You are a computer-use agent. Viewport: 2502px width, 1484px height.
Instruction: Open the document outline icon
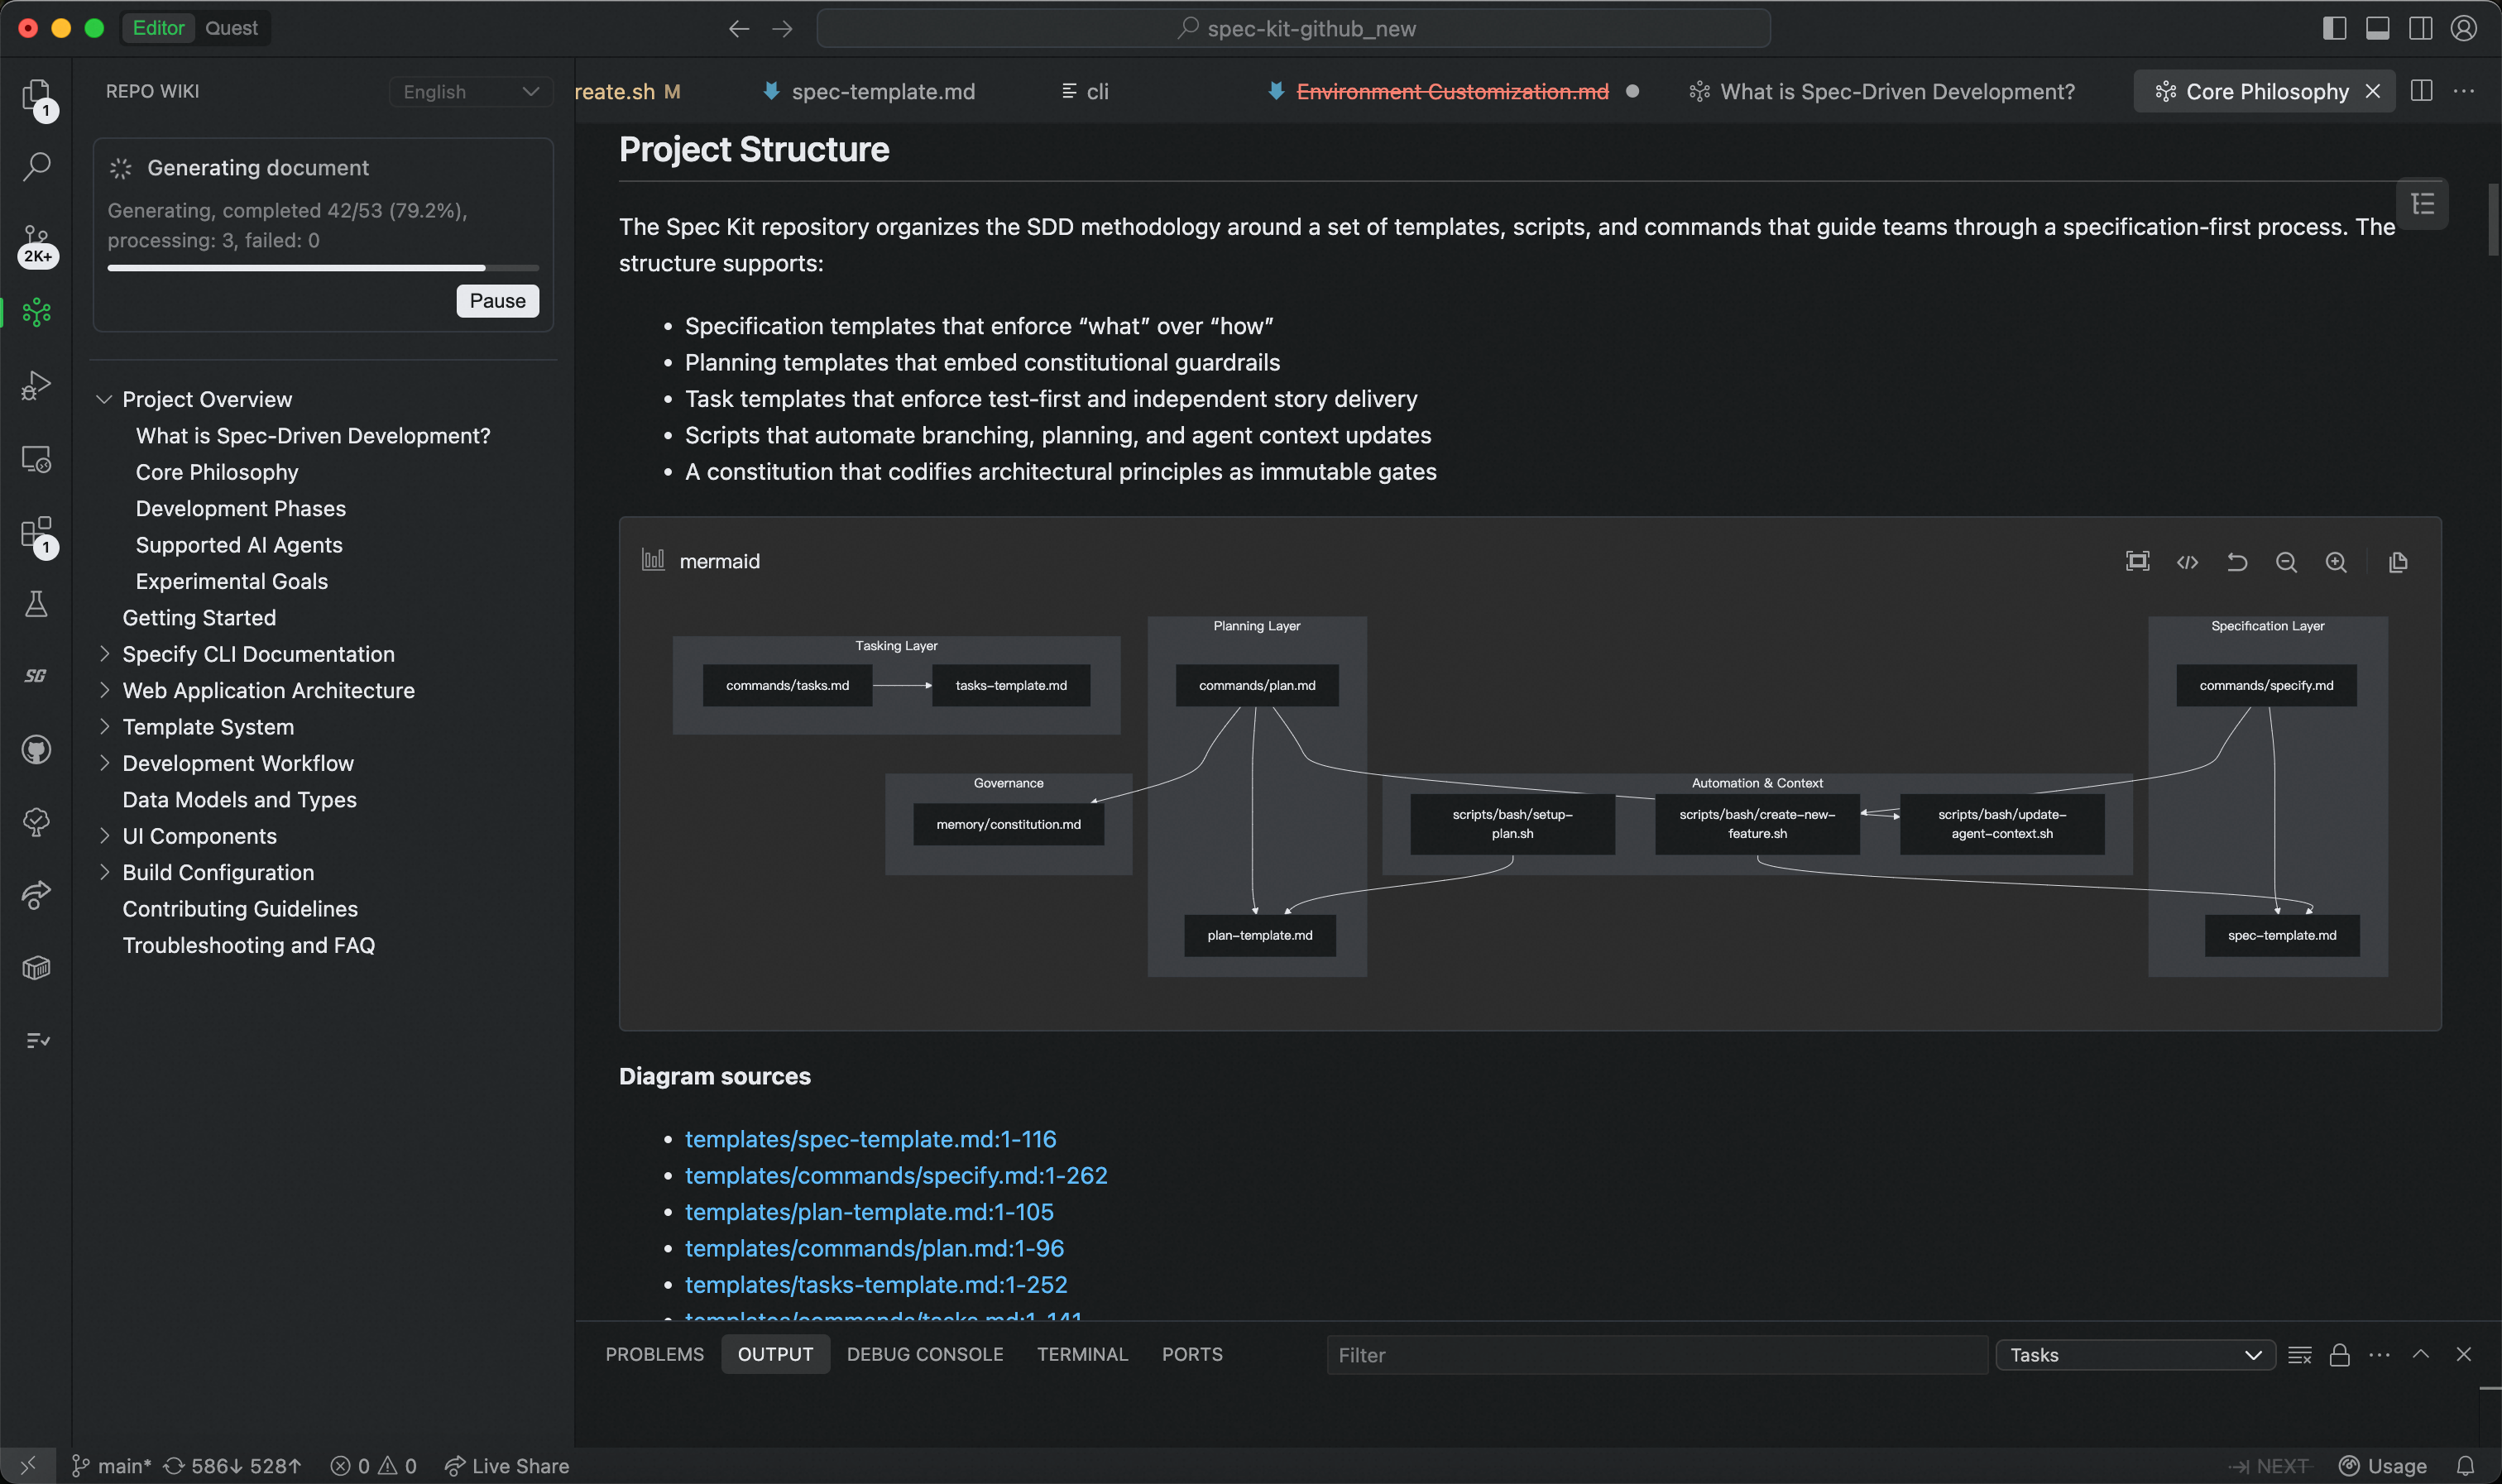2422,204
